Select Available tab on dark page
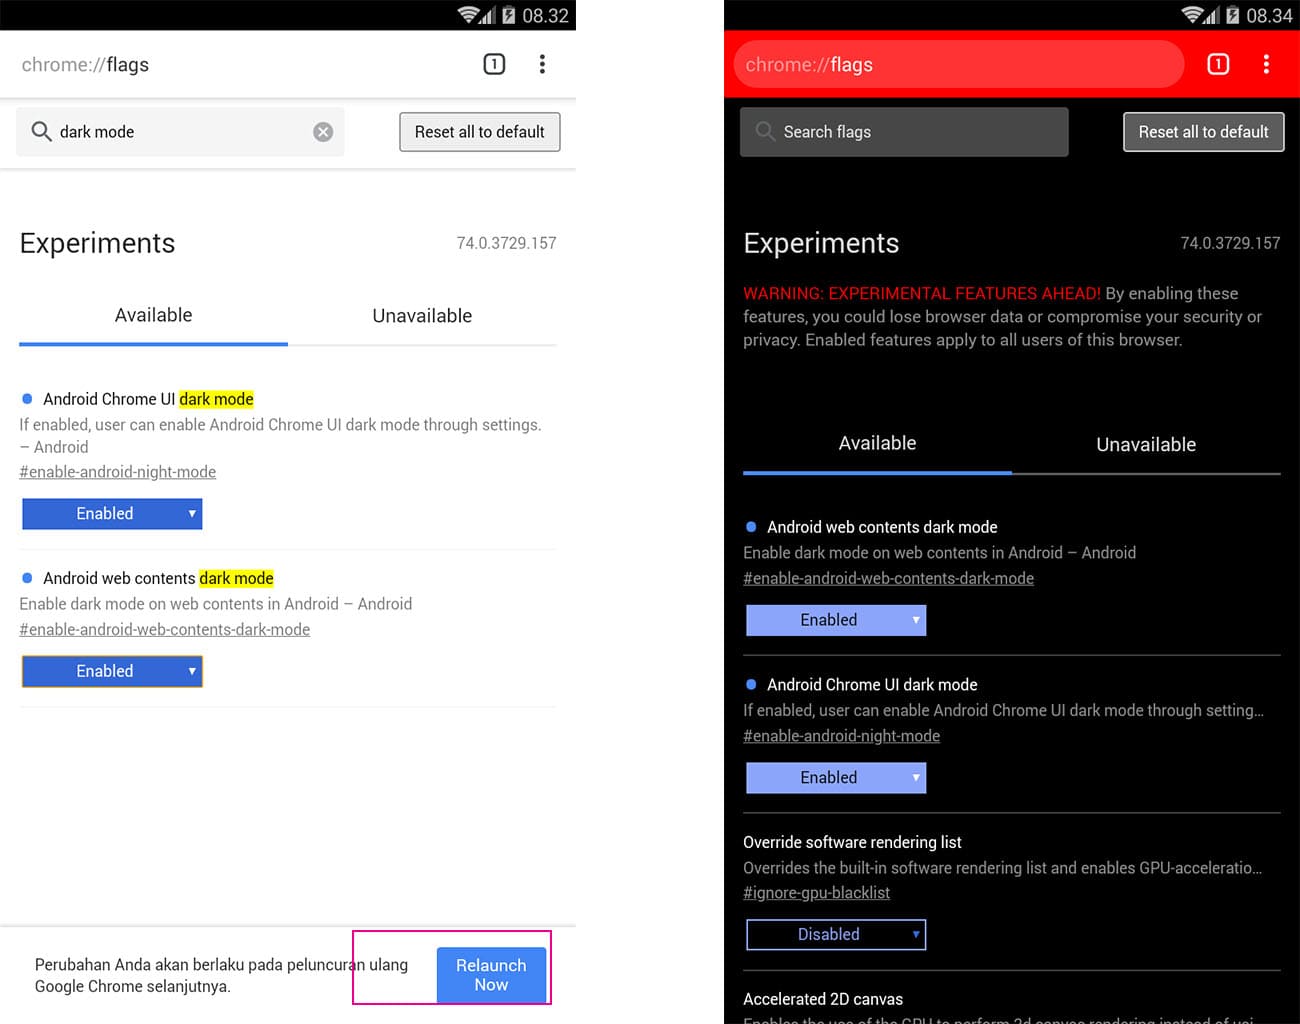 click(x=877, y=444)
